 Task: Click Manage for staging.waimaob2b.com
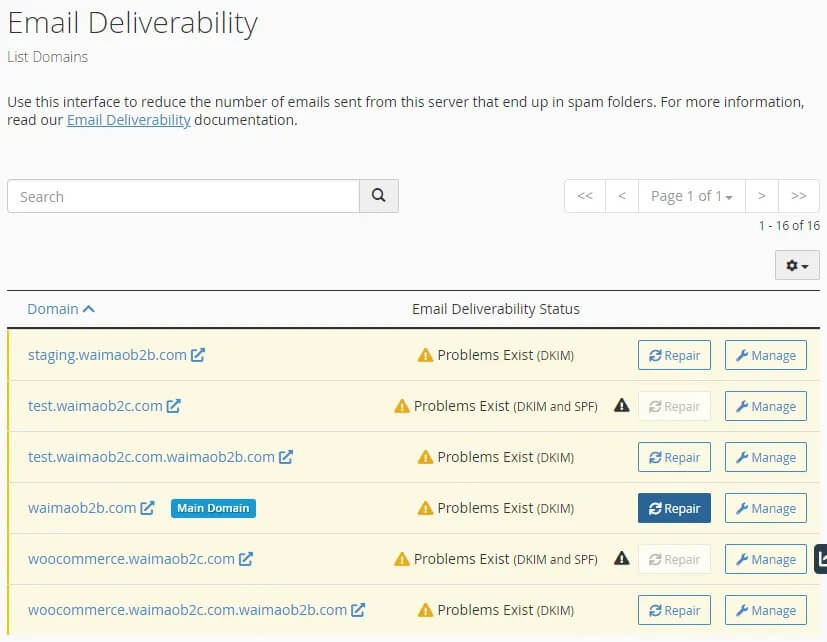pos(765,354)
